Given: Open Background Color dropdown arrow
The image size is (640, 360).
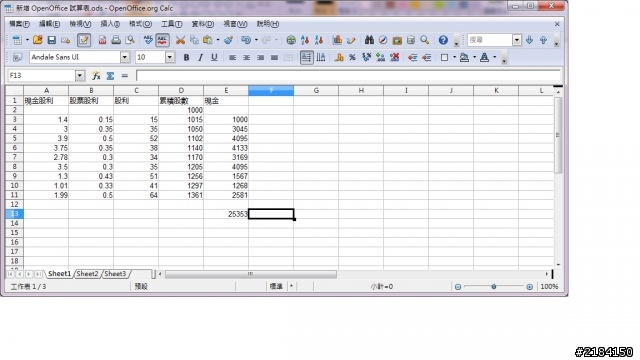Looking at the screenshot, I should tap(474, 58).
